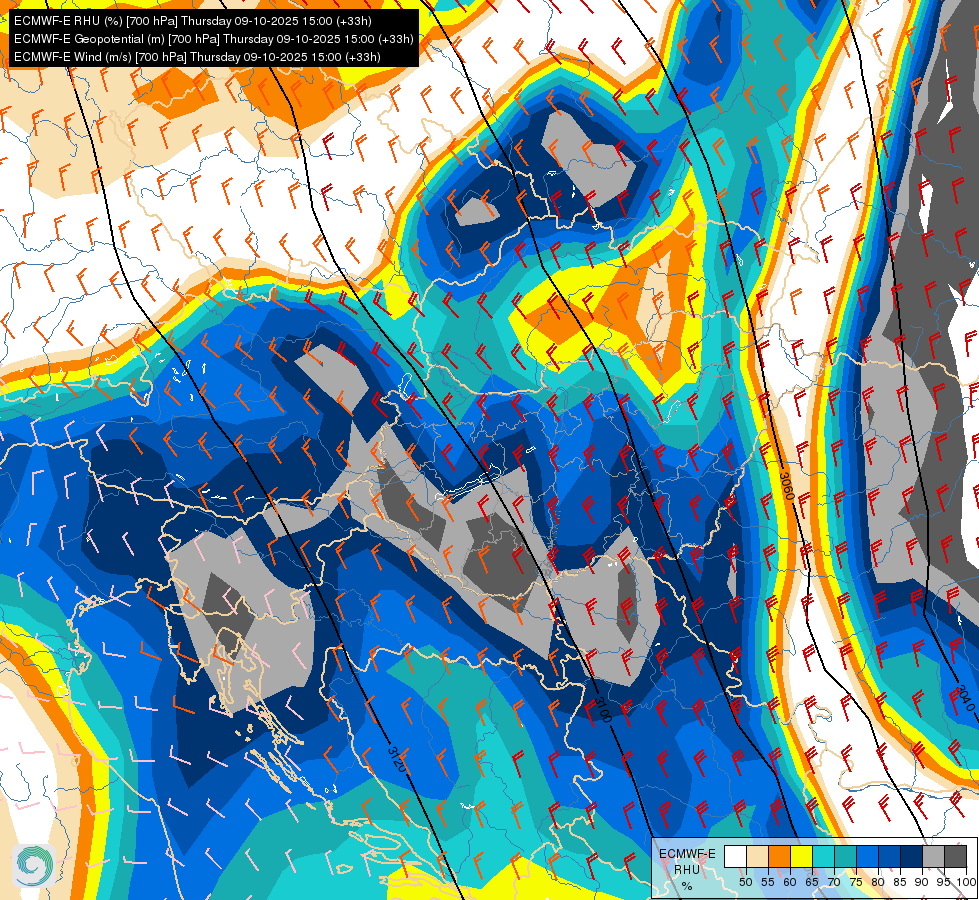Click the 3100 geopotential contour label
979x900 pixels.
click(x=601, y=709)
